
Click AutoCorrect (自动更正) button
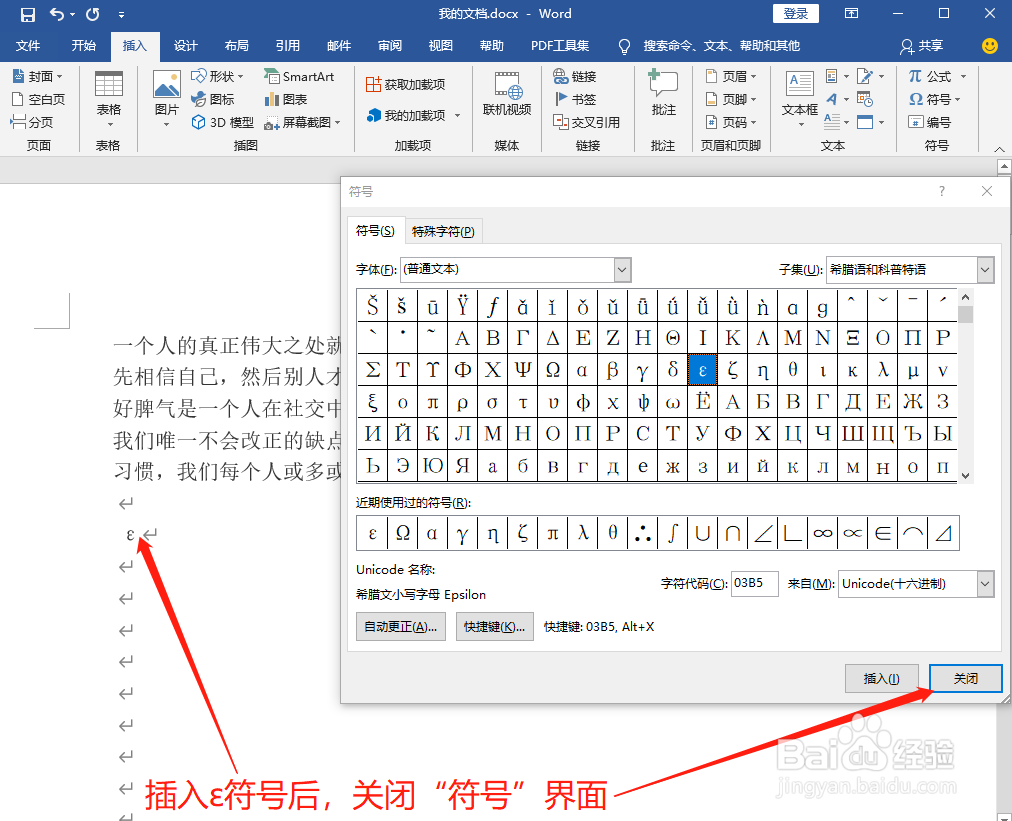(401, 627)
